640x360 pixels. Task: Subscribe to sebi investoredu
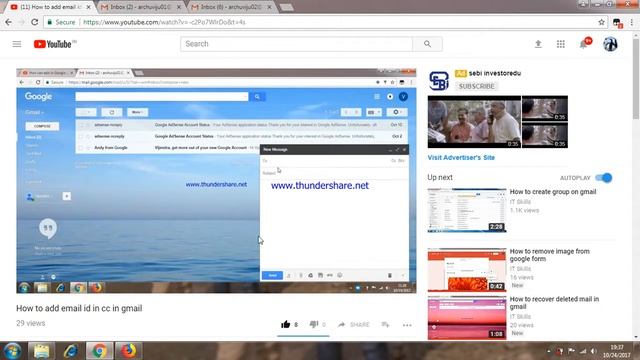pos(476,86)
